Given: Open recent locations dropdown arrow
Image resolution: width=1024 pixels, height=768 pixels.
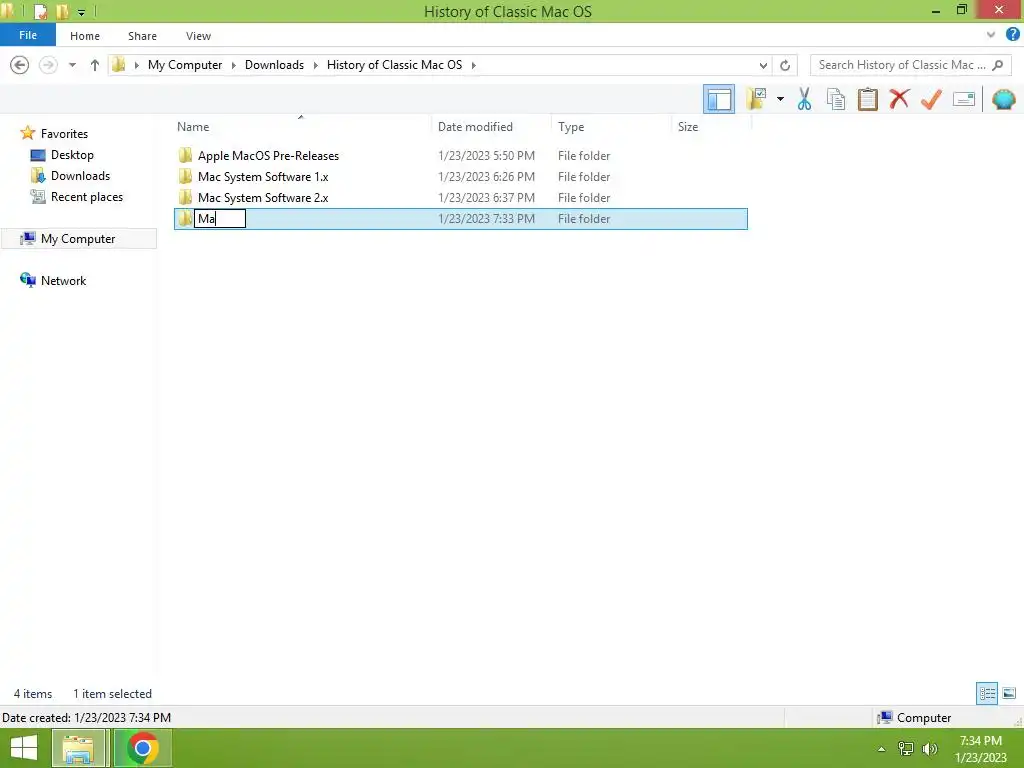Looking at the screenshot, I should pyautogui.click(x=72, y=65).
